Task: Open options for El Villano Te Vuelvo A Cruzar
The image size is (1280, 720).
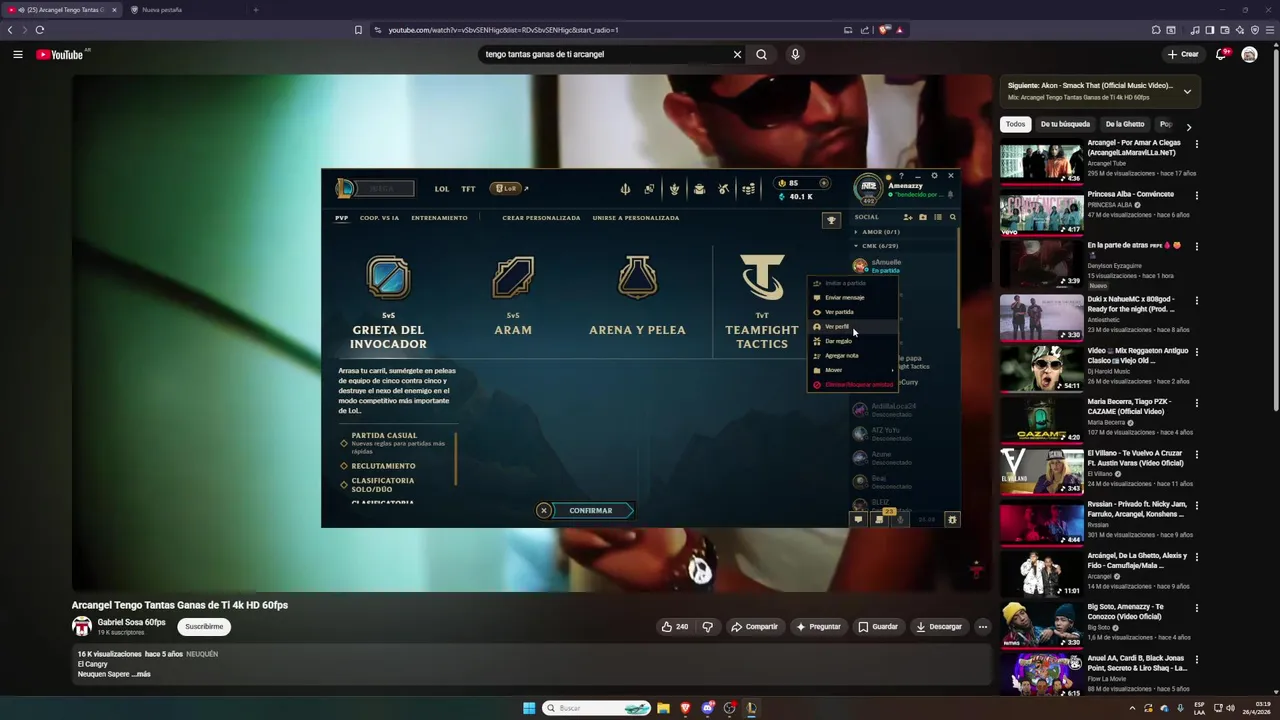Action: click(1196, 455)
